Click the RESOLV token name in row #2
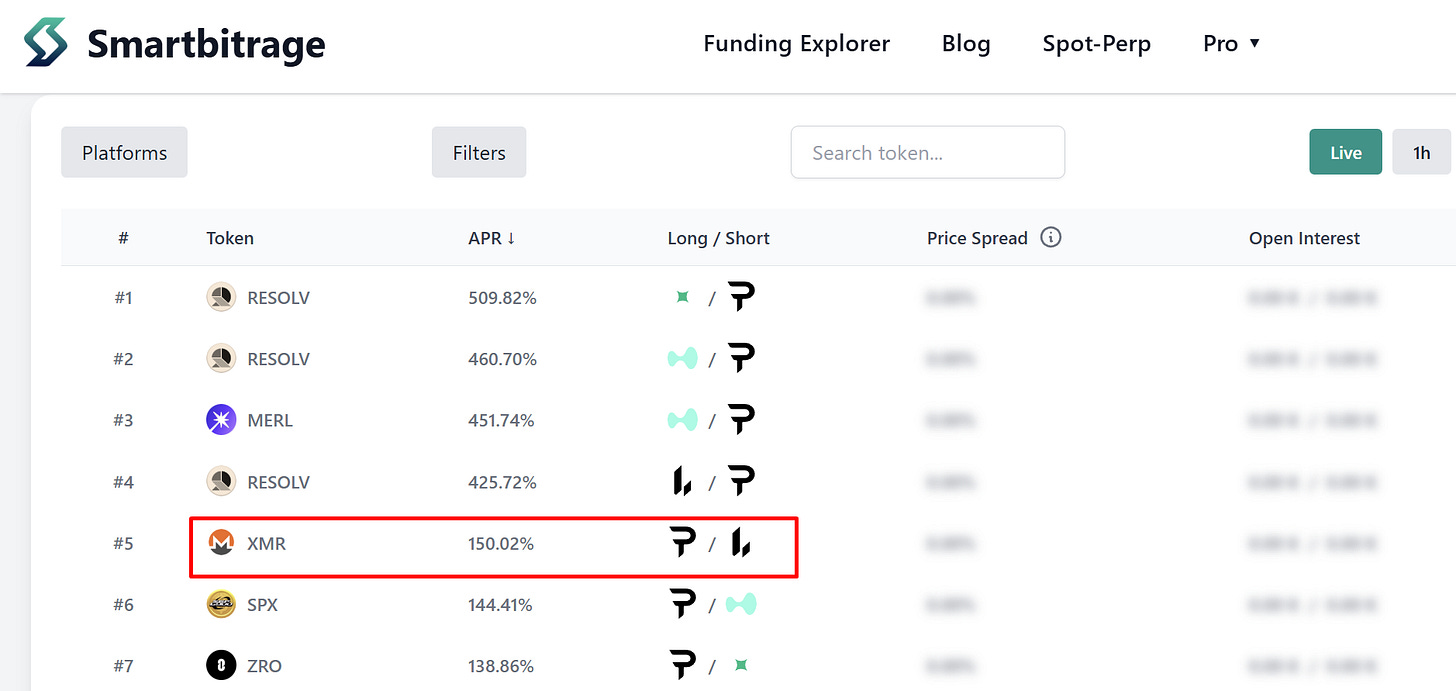1456x691 pixels. coord(279,359)
